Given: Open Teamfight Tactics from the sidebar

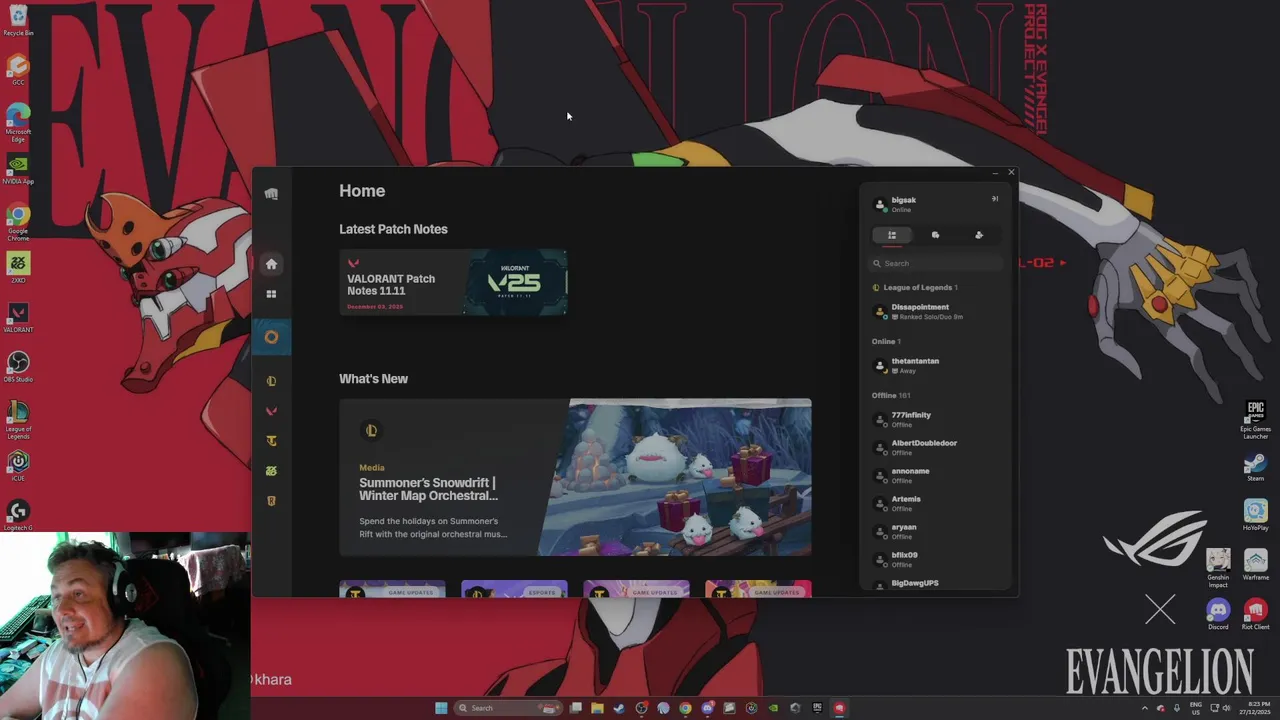Looking at the screenshot, I should coord(271,441).
